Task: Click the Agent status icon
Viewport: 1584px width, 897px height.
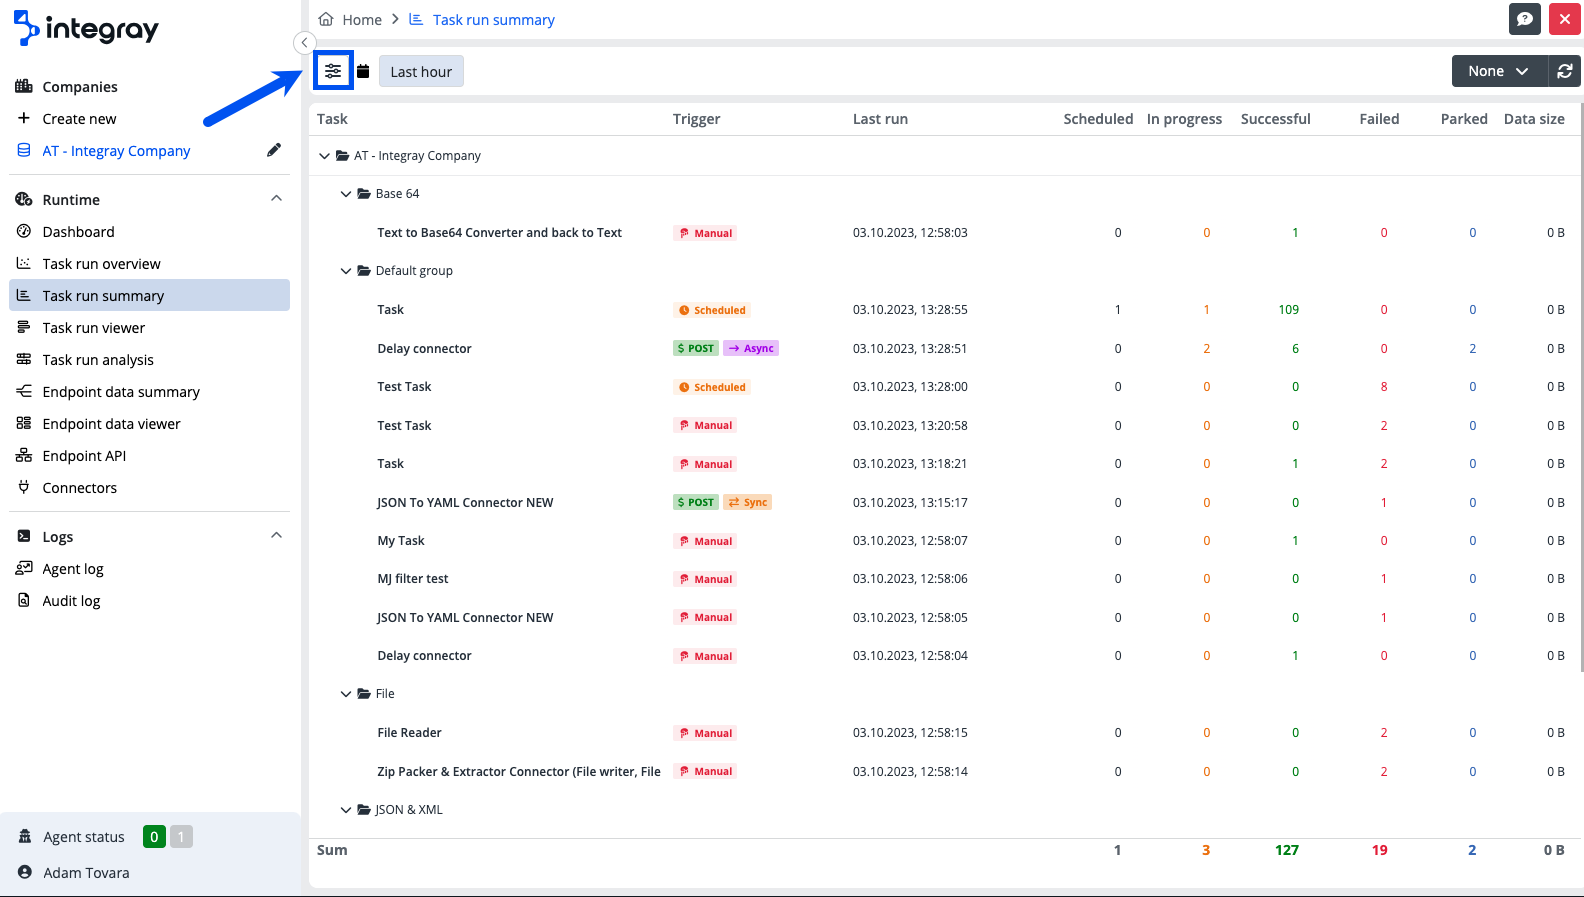Action: tap(25, 836)
